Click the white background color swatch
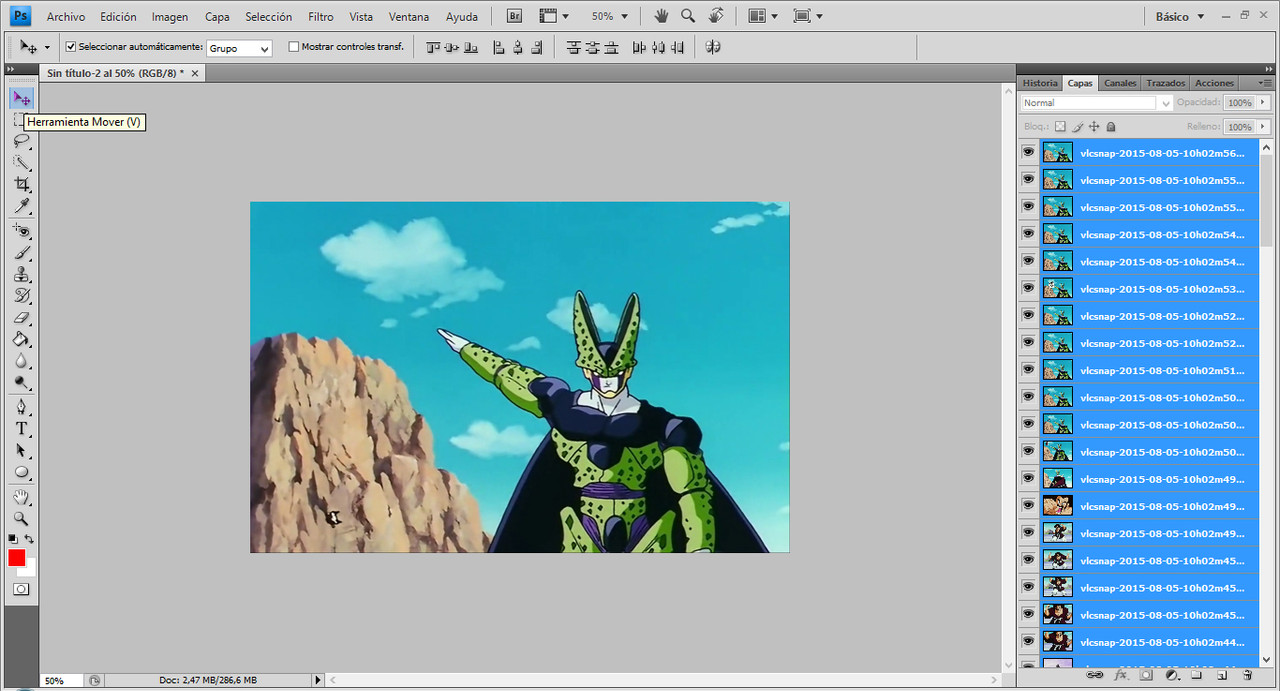This screenshot has width=1280, height=691. coord(29,569)
